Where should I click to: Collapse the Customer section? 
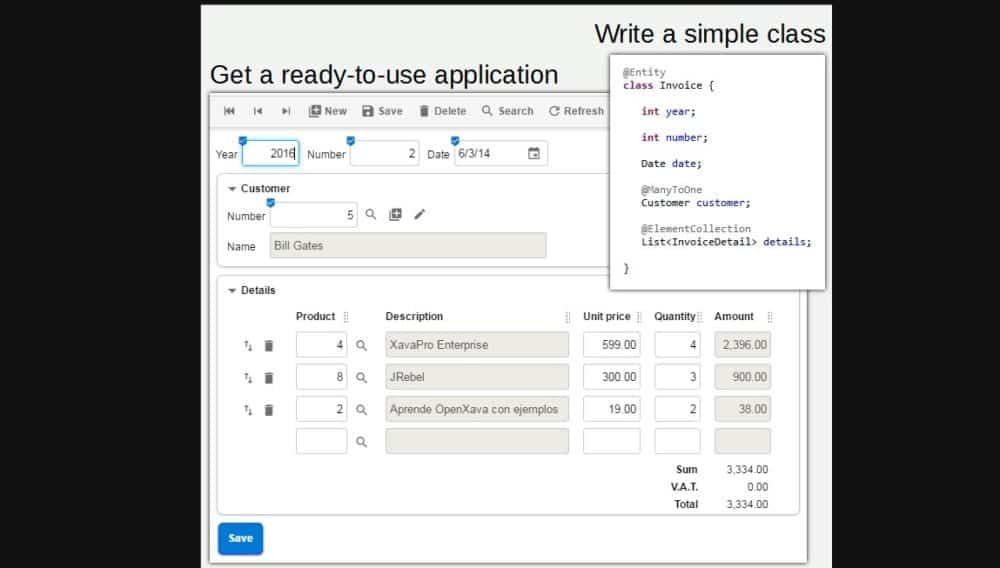(233, 188)
